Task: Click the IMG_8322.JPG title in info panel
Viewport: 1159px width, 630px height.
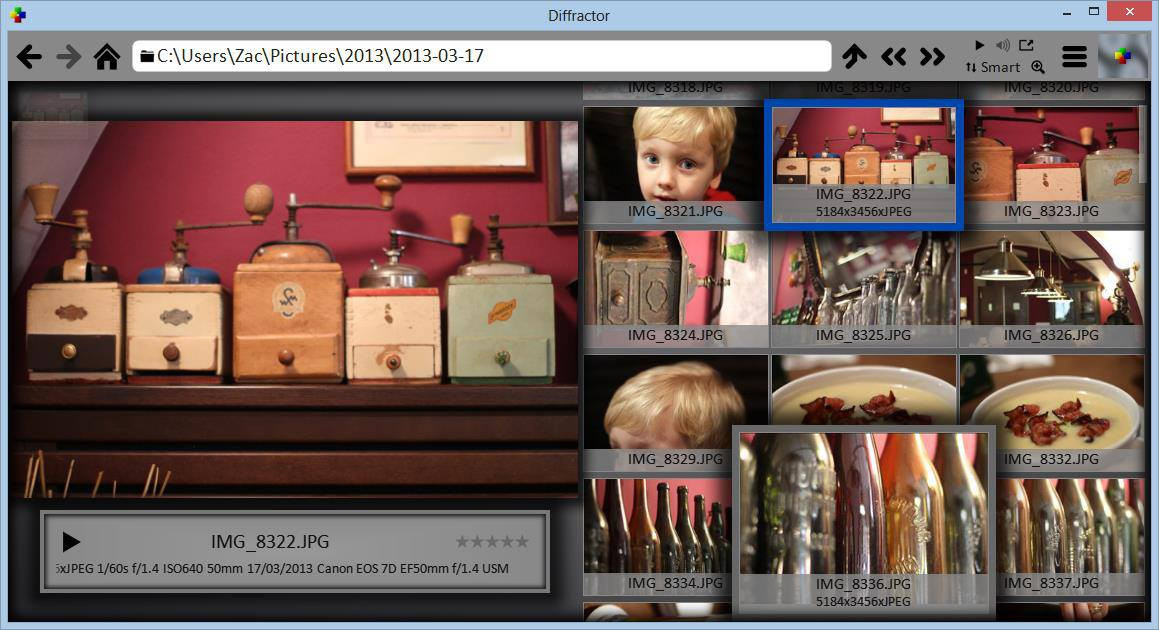Action: click(270, 542)
